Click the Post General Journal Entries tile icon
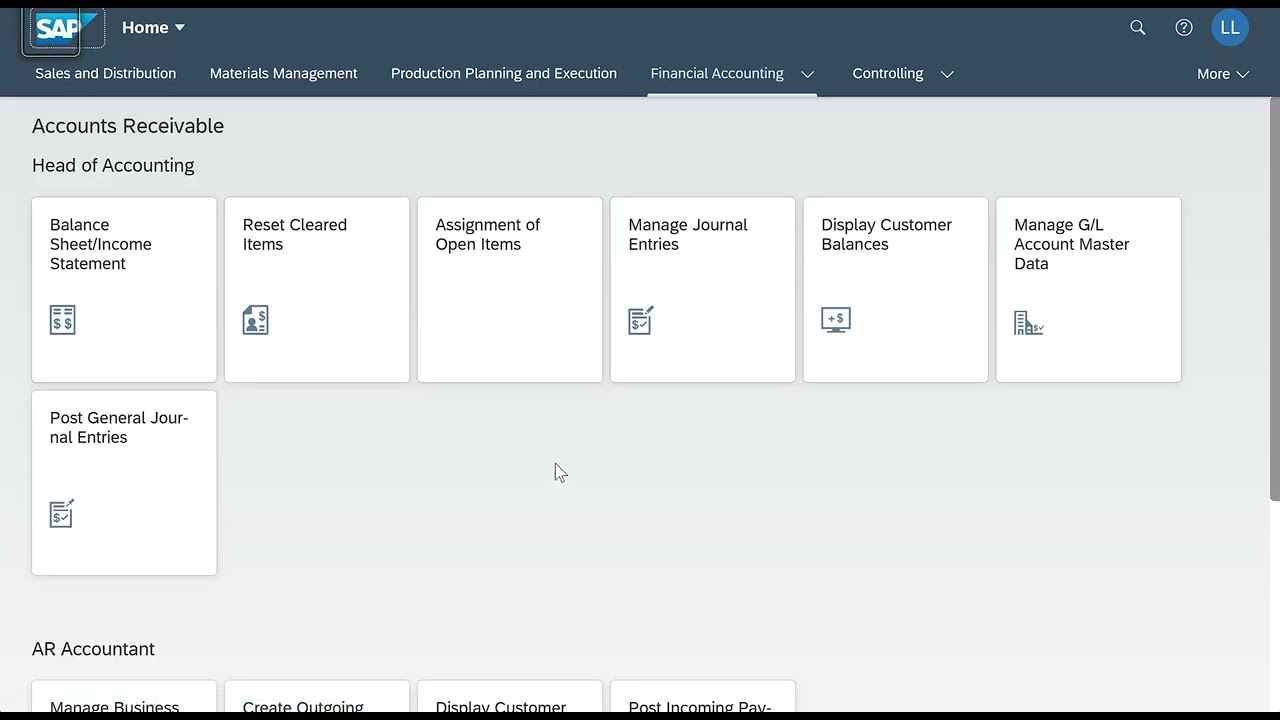This screenshot has width=1280, height=720. click(x=62, y=513)
